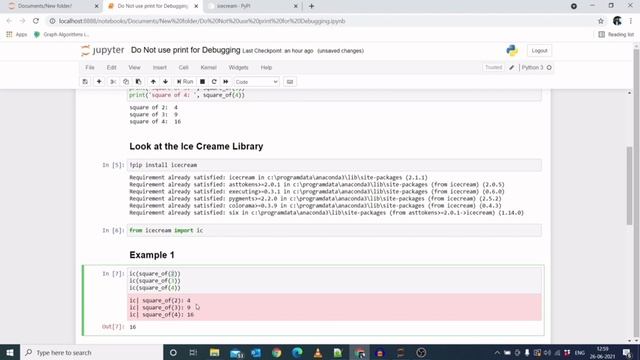Select the pip install icecream cell
640x360 pixels.
[x=334, y=165]
